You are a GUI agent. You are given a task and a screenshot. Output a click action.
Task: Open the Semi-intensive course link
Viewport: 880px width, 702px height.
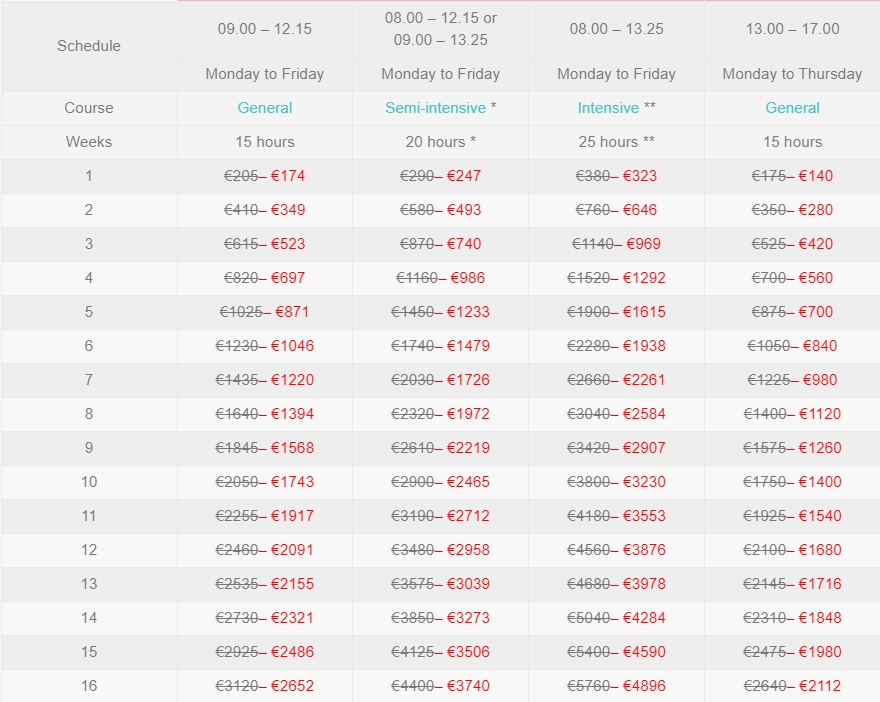pyautogui.click(x=436, y=108)
